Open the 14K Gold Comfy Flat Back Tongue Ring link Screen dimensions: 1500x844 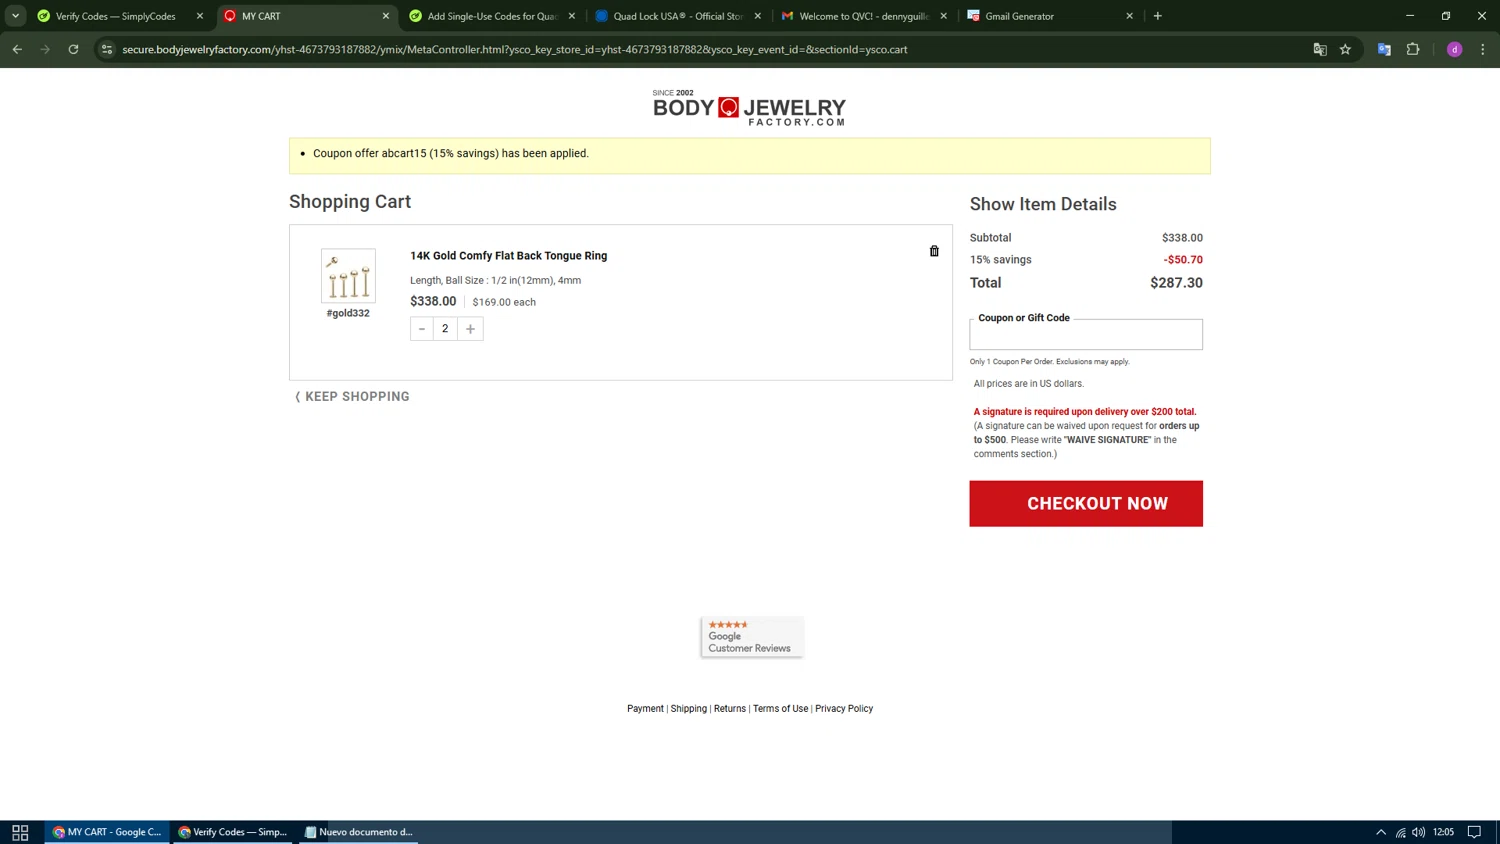[x=508, y=256]
